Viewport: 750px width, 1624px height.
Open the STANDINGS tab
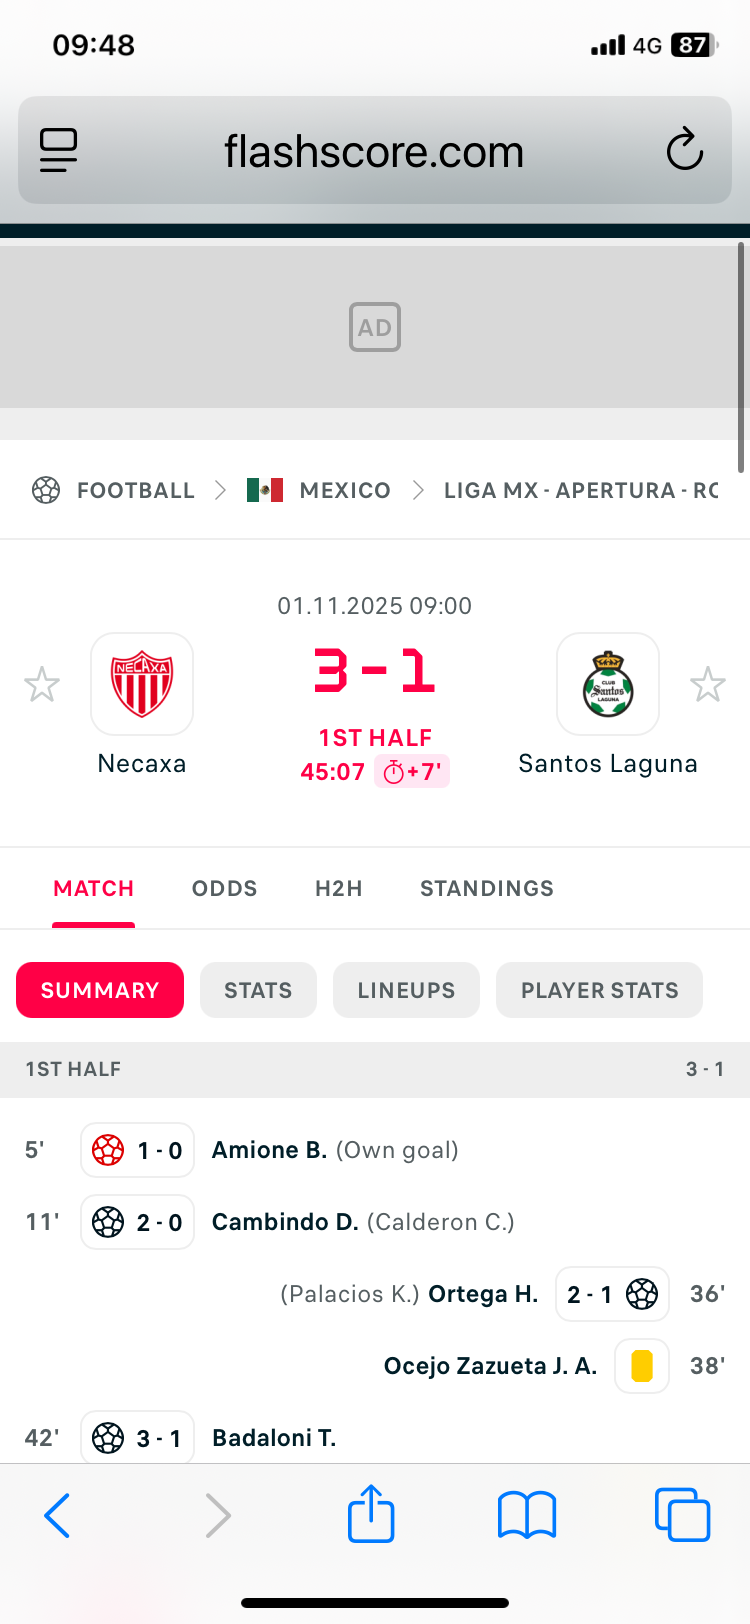487,888
